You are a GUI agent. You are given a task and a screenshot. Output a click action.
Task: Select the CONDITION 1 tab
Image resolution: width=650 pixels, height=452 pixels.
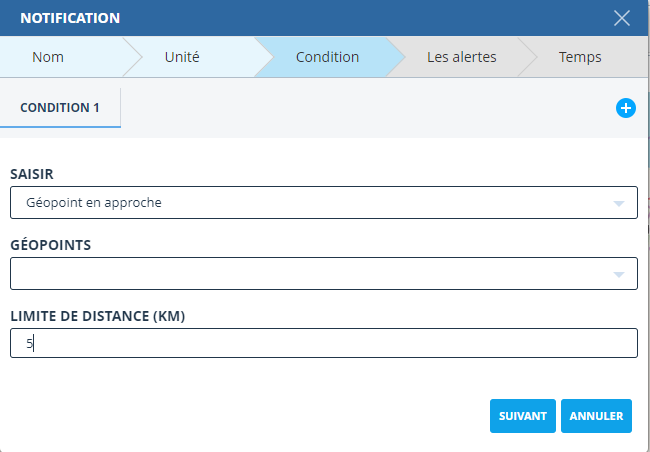pos(60,108)
